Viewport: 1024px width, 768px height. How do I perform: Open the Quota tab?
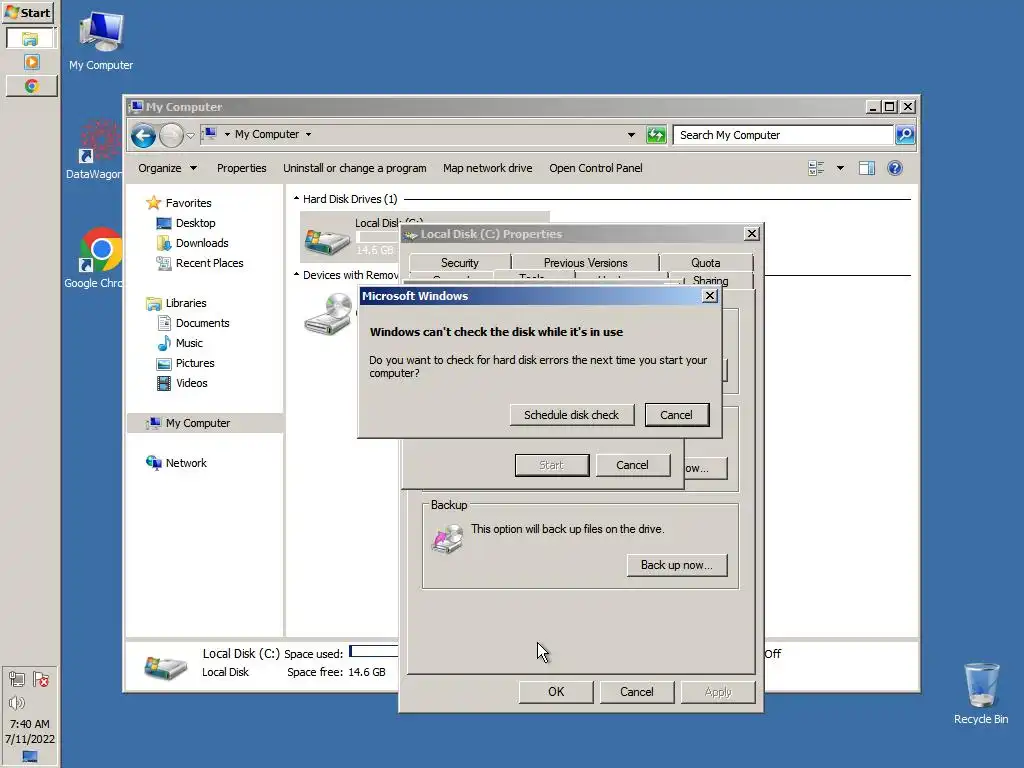tap(705, 263)
